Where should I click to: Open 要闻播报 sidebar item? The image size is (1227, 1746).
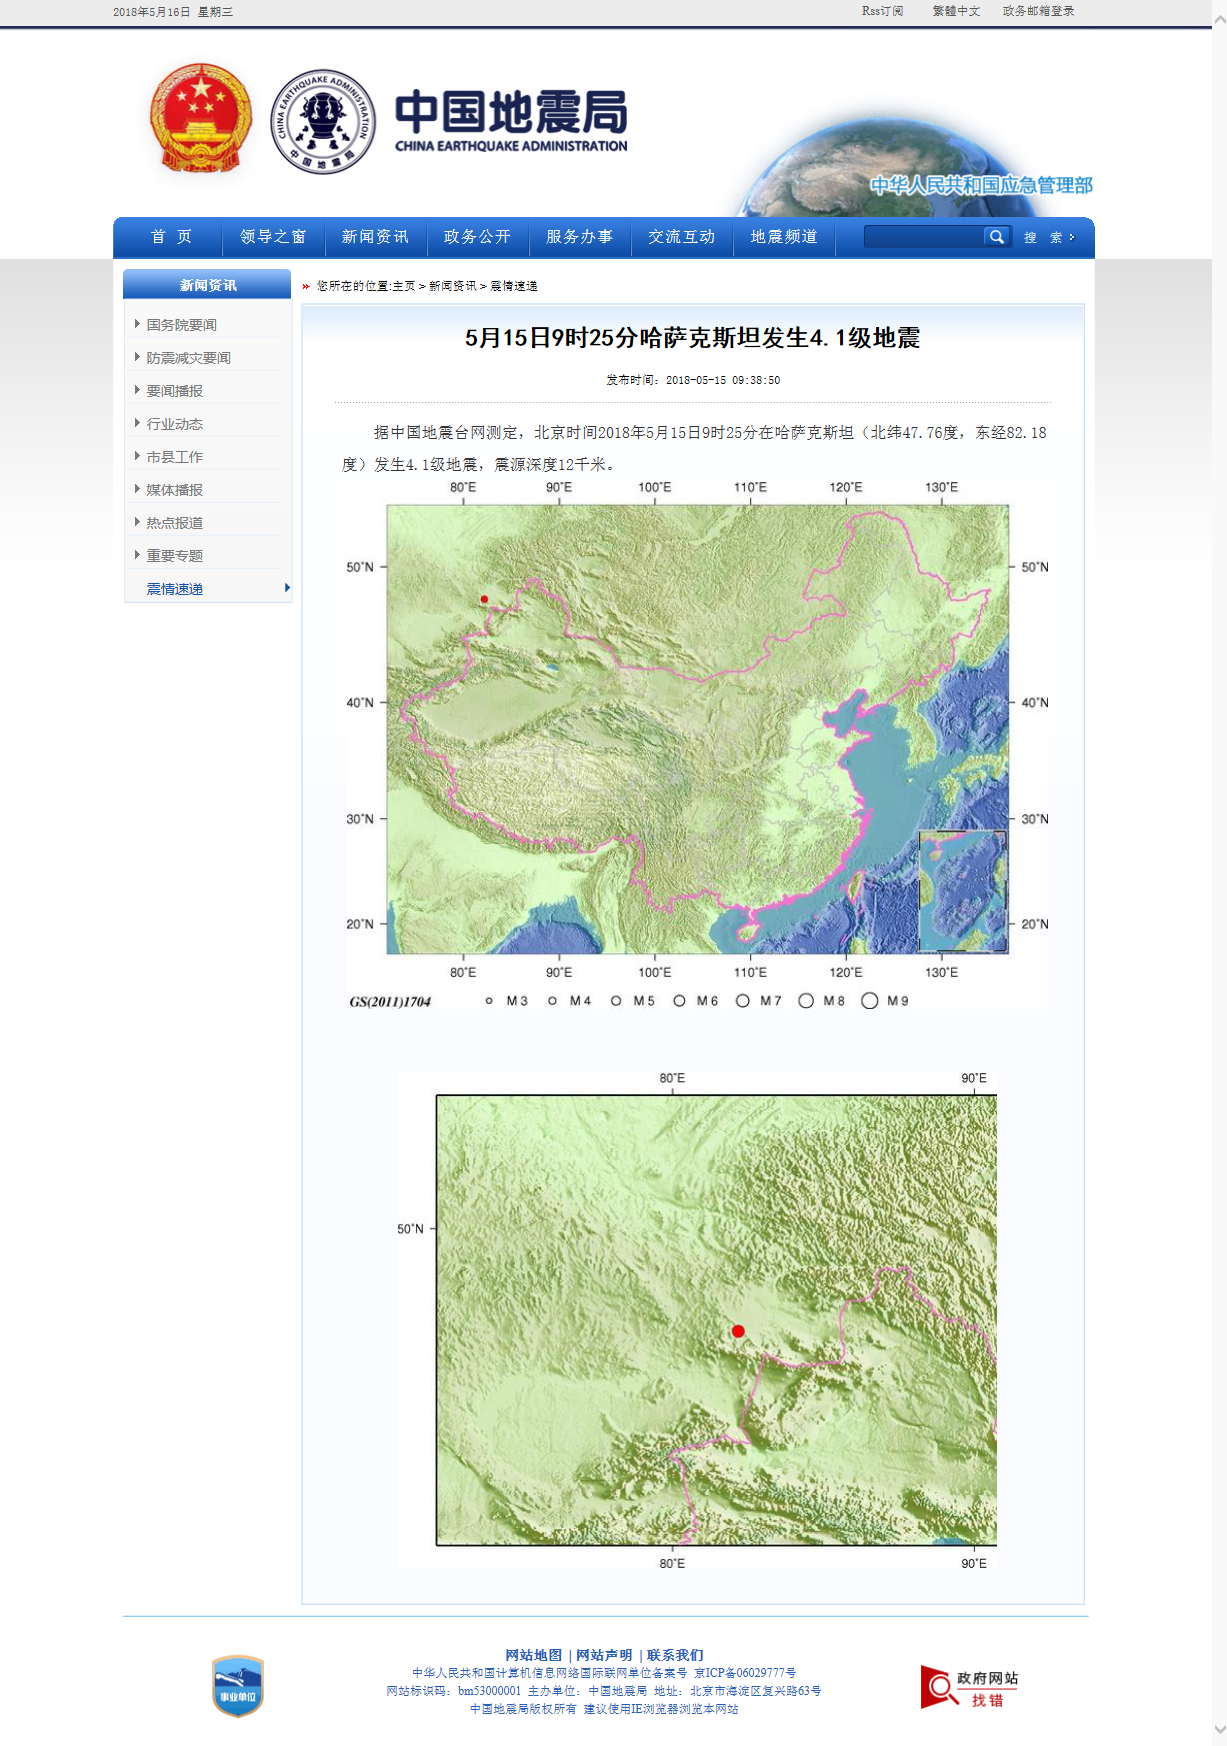pos(174,391)
